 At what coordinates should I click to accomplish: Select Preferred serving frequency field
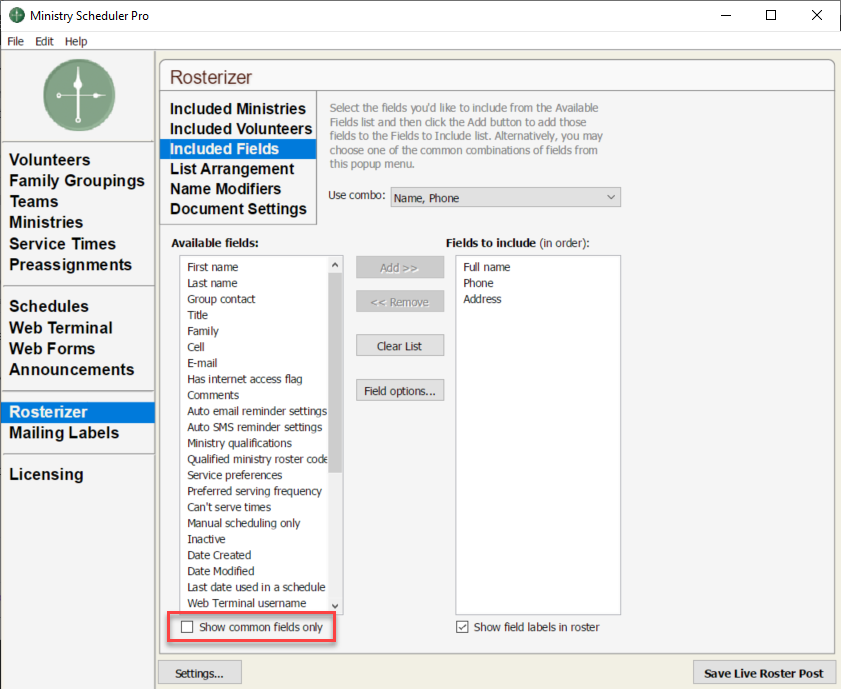(x=254, y=491)
